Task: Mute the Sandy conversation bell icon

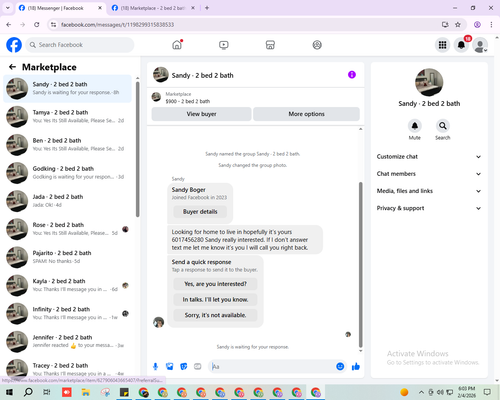Action: pos(415,126)
